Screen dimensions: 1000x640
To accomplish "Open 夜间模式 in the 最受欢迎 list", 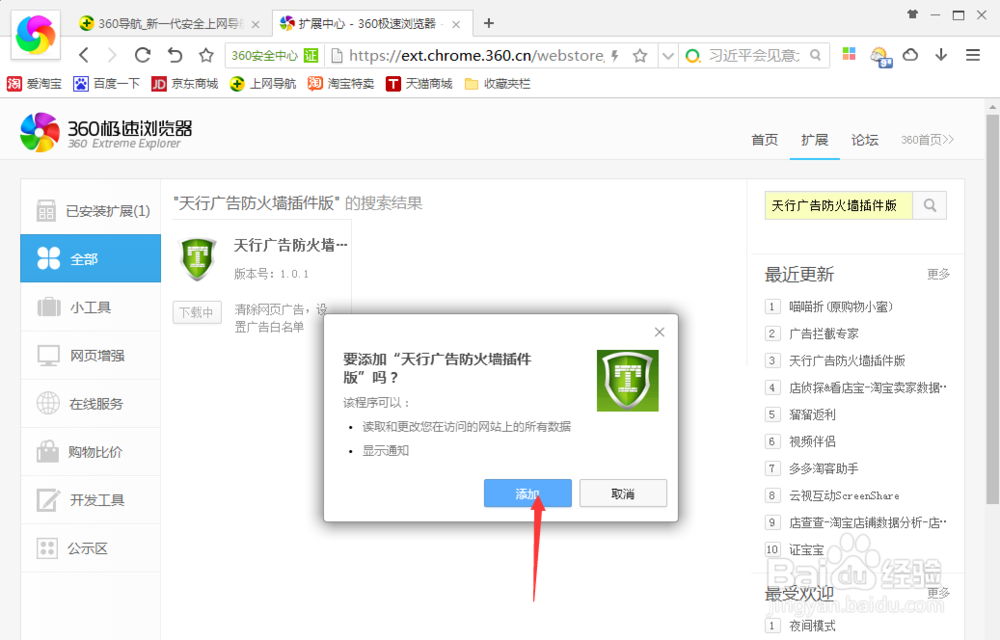I will click(812, 626).
